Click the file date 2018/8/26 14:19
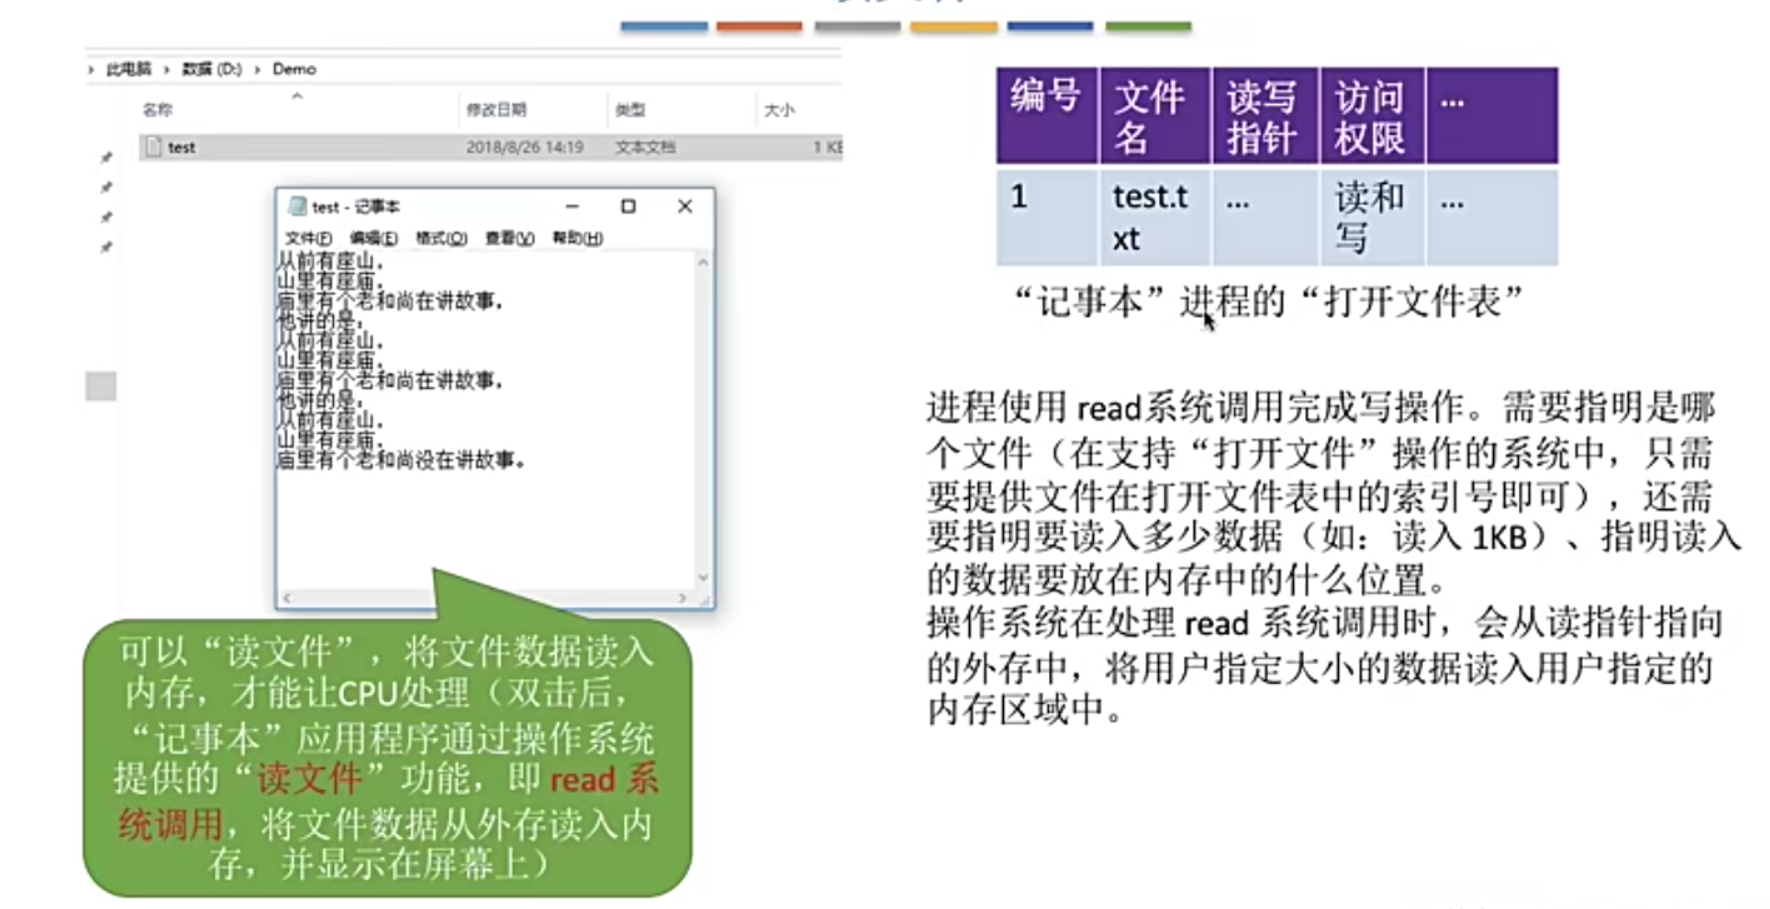This screenshot has height=909, width=1770. tap(524, 147)
